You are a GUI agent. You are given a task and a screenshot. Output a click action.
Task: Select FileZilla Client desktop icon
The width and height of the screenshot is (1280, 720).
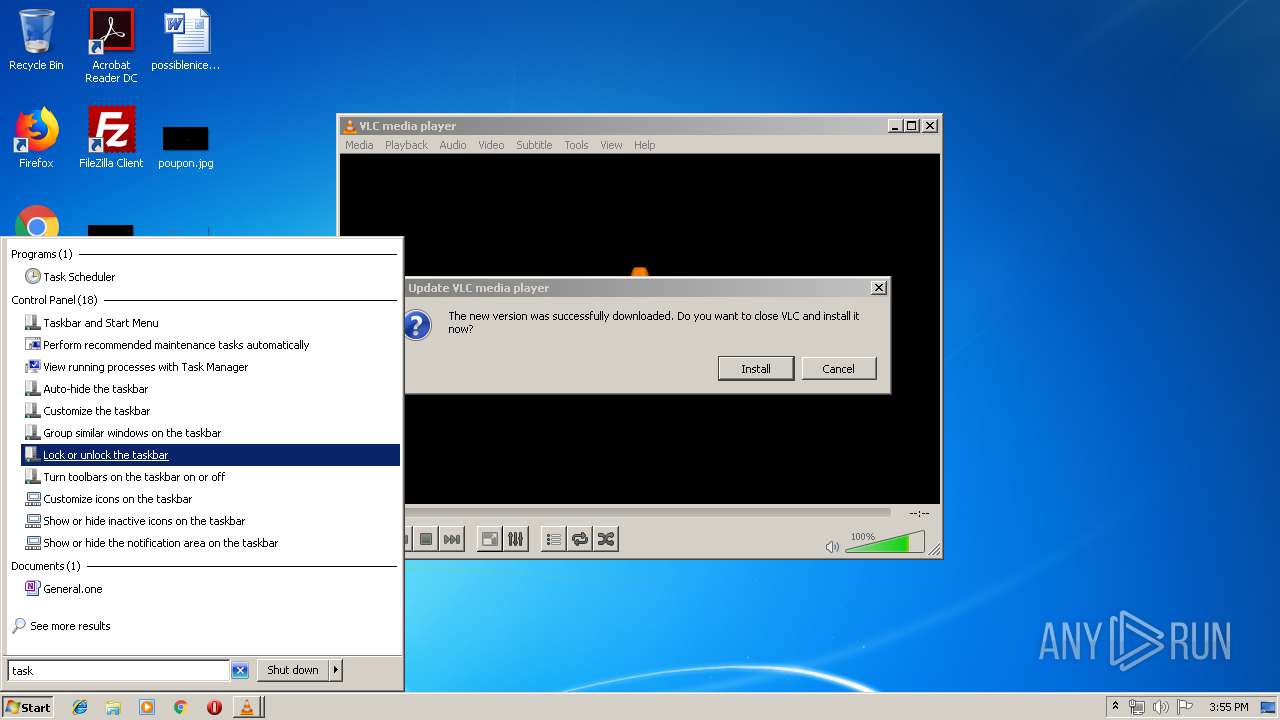(x=111, y=138)
